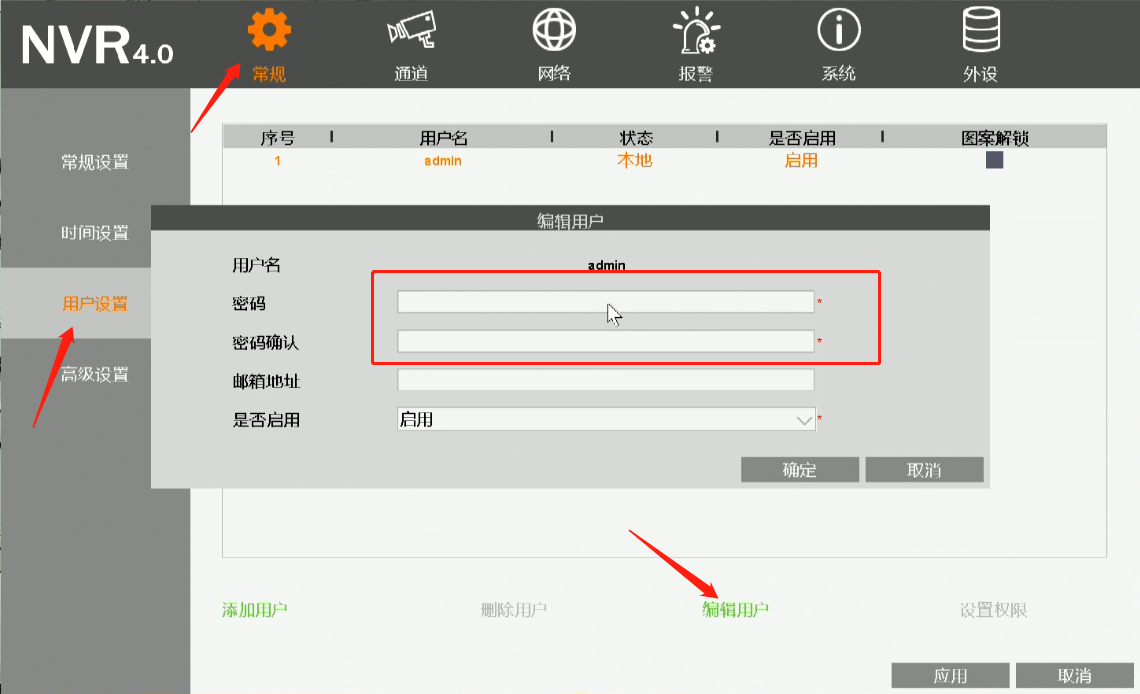The width and height of the screenshot is (1140, 694).
Task: Click the 编辑用户 link below the table
Action: (x=736, y=610)
